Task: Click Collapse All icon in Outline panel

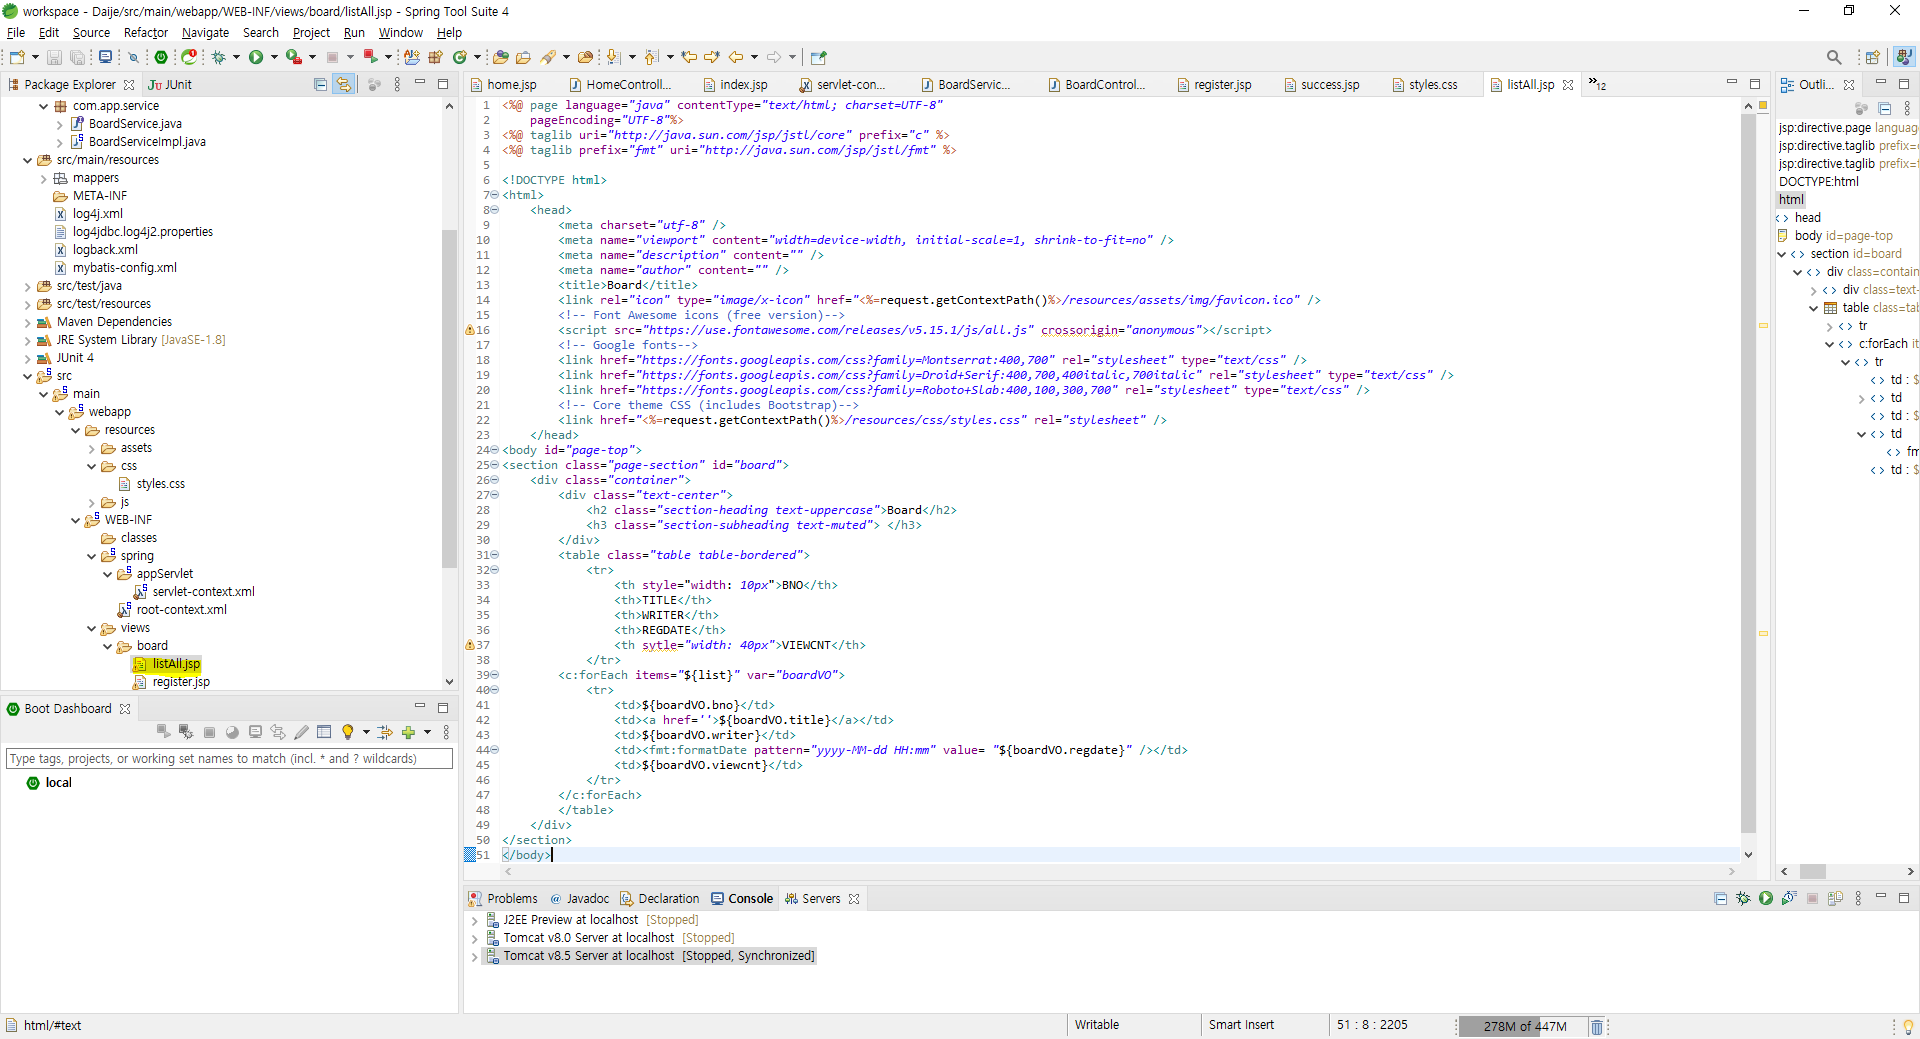Action: [1884, 108]
